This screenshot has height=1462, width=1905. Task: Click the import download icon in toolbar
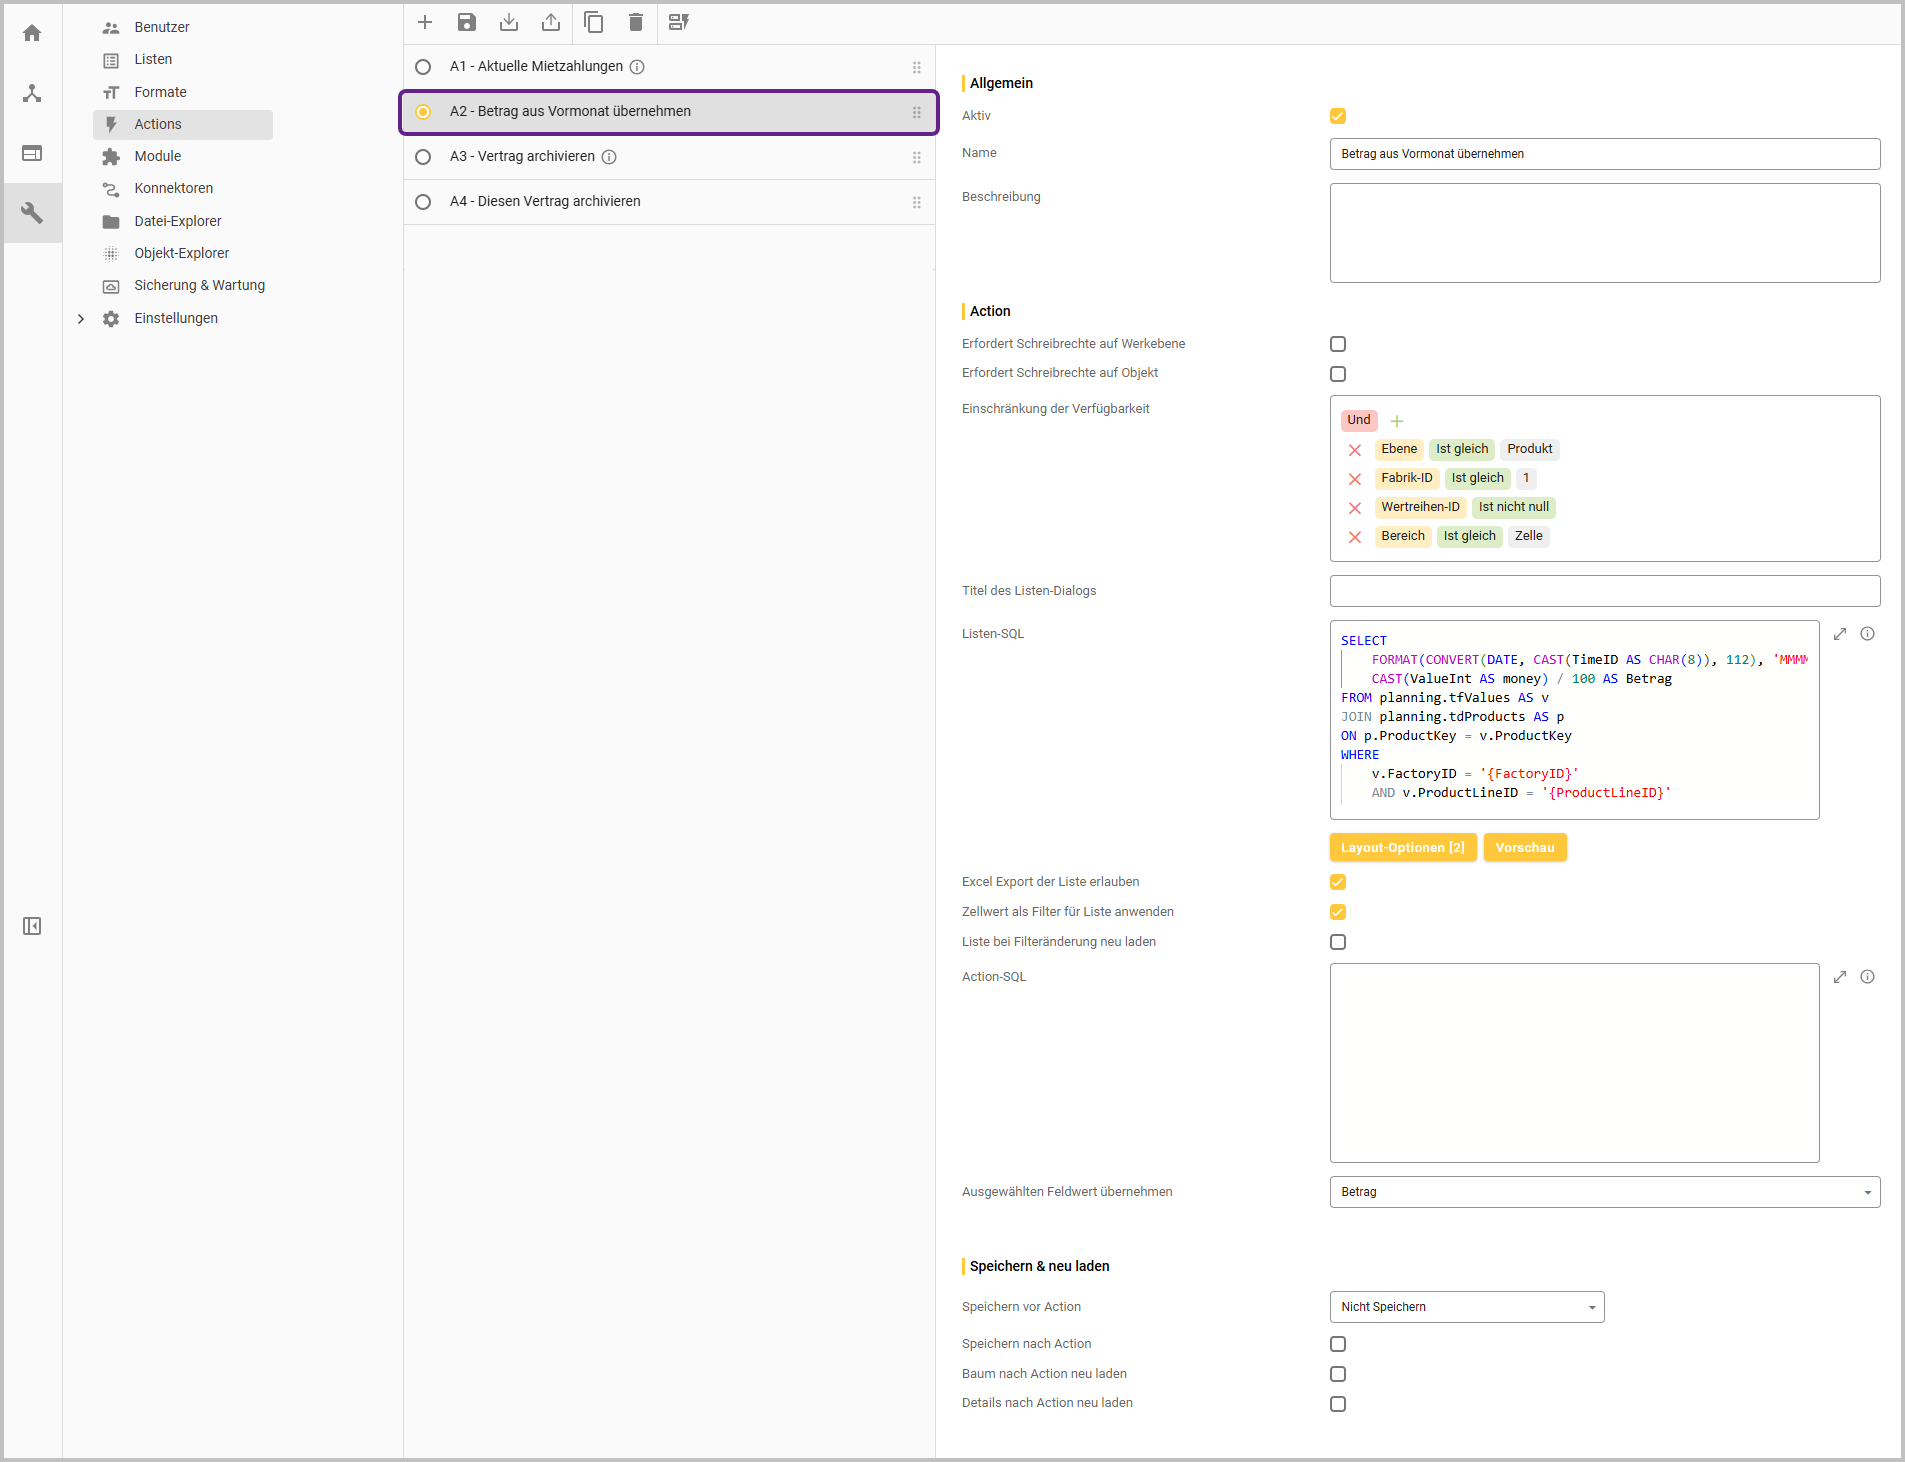pos(509,22)
